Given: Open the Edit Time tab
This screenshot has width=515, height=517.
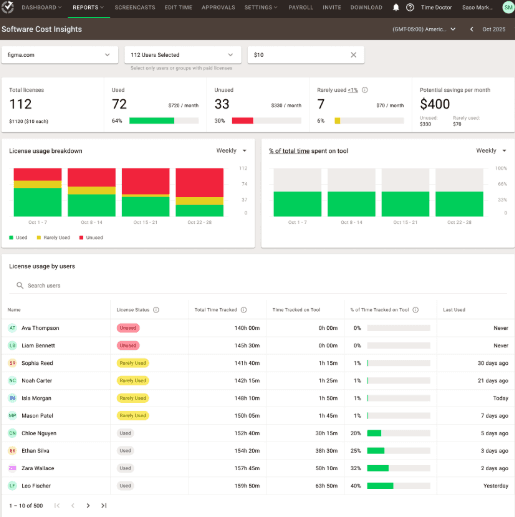Looking at the screenshot, I should (178, 7).
